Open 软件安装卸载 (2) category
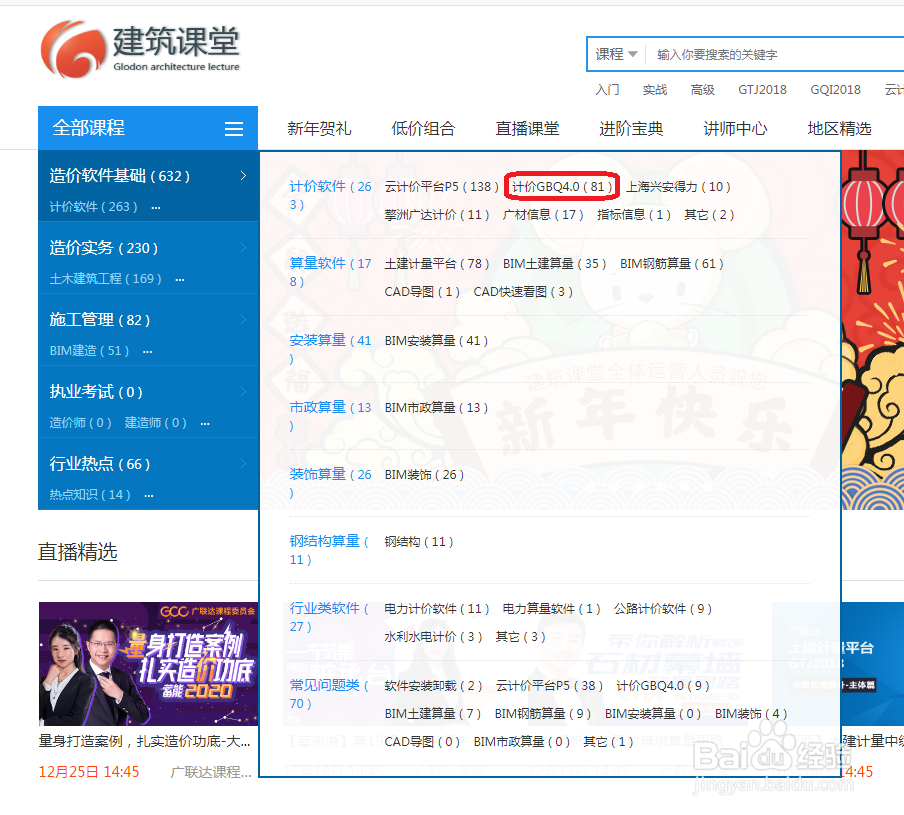 [x=434, y=686]
